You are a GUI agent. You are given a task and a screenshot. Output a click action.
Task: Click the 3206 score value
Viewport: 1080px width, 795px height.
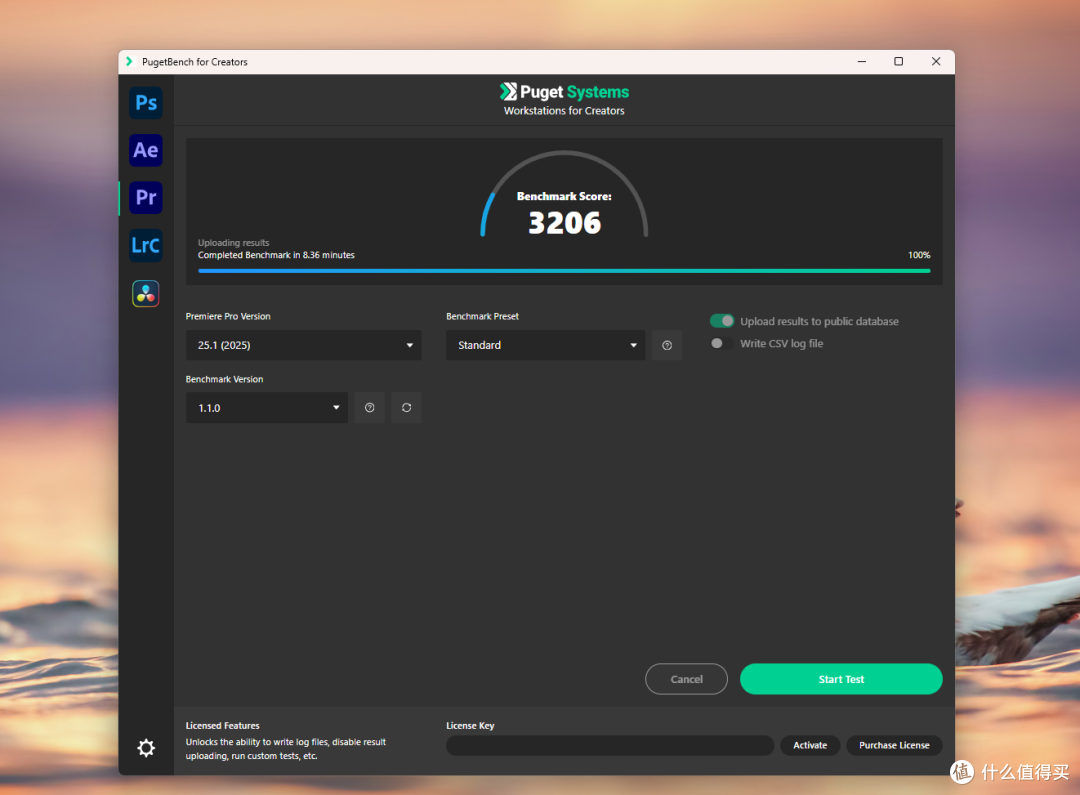tap(564, 223)
